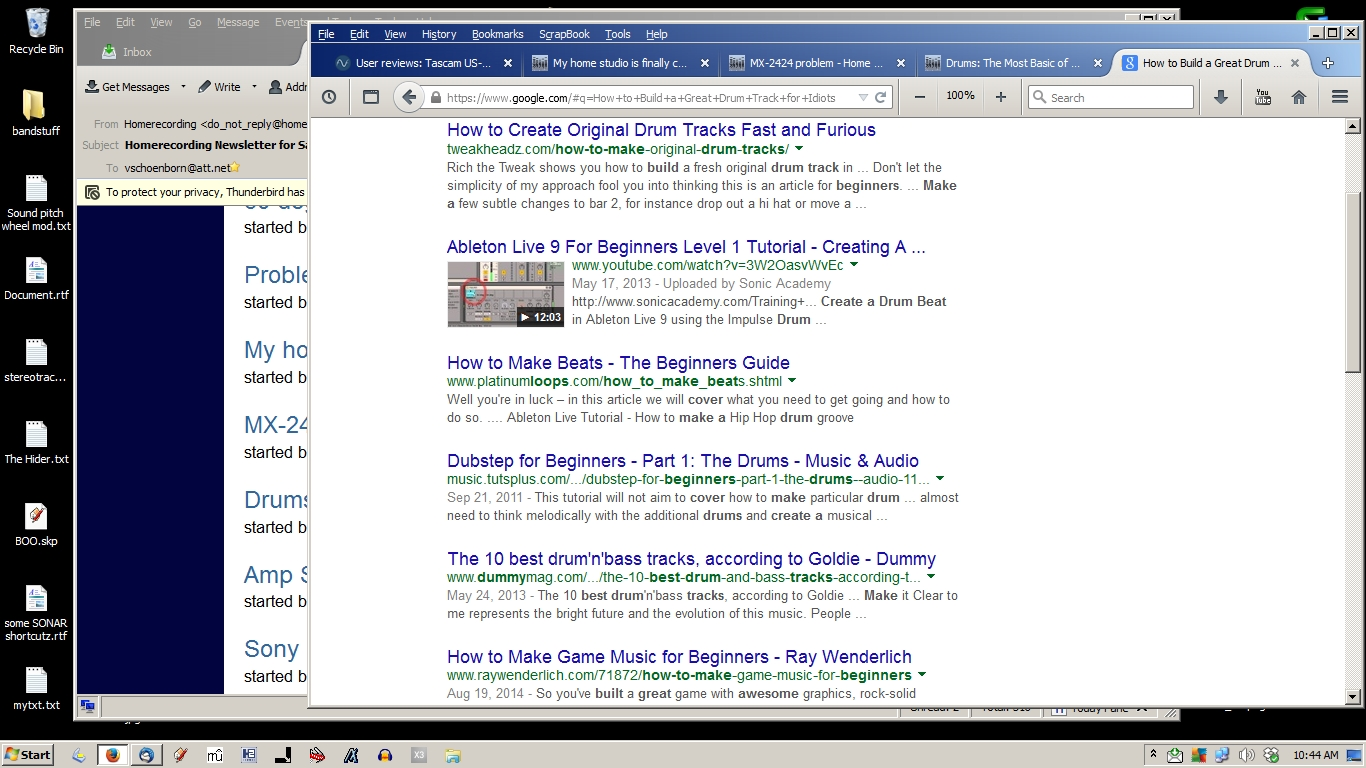Select the Document.rtf desktop file
This screenshot has height=768, width=1366.
36,279
